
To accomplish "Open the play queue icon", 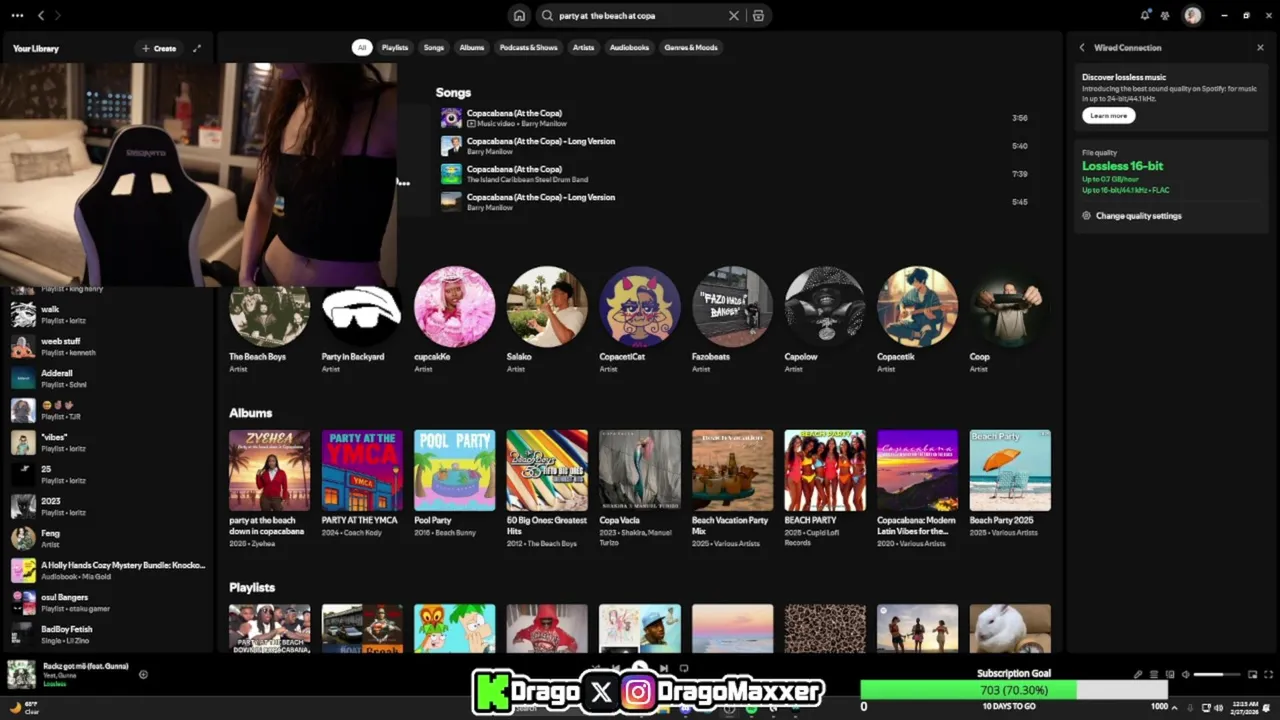I will 1153,674.
